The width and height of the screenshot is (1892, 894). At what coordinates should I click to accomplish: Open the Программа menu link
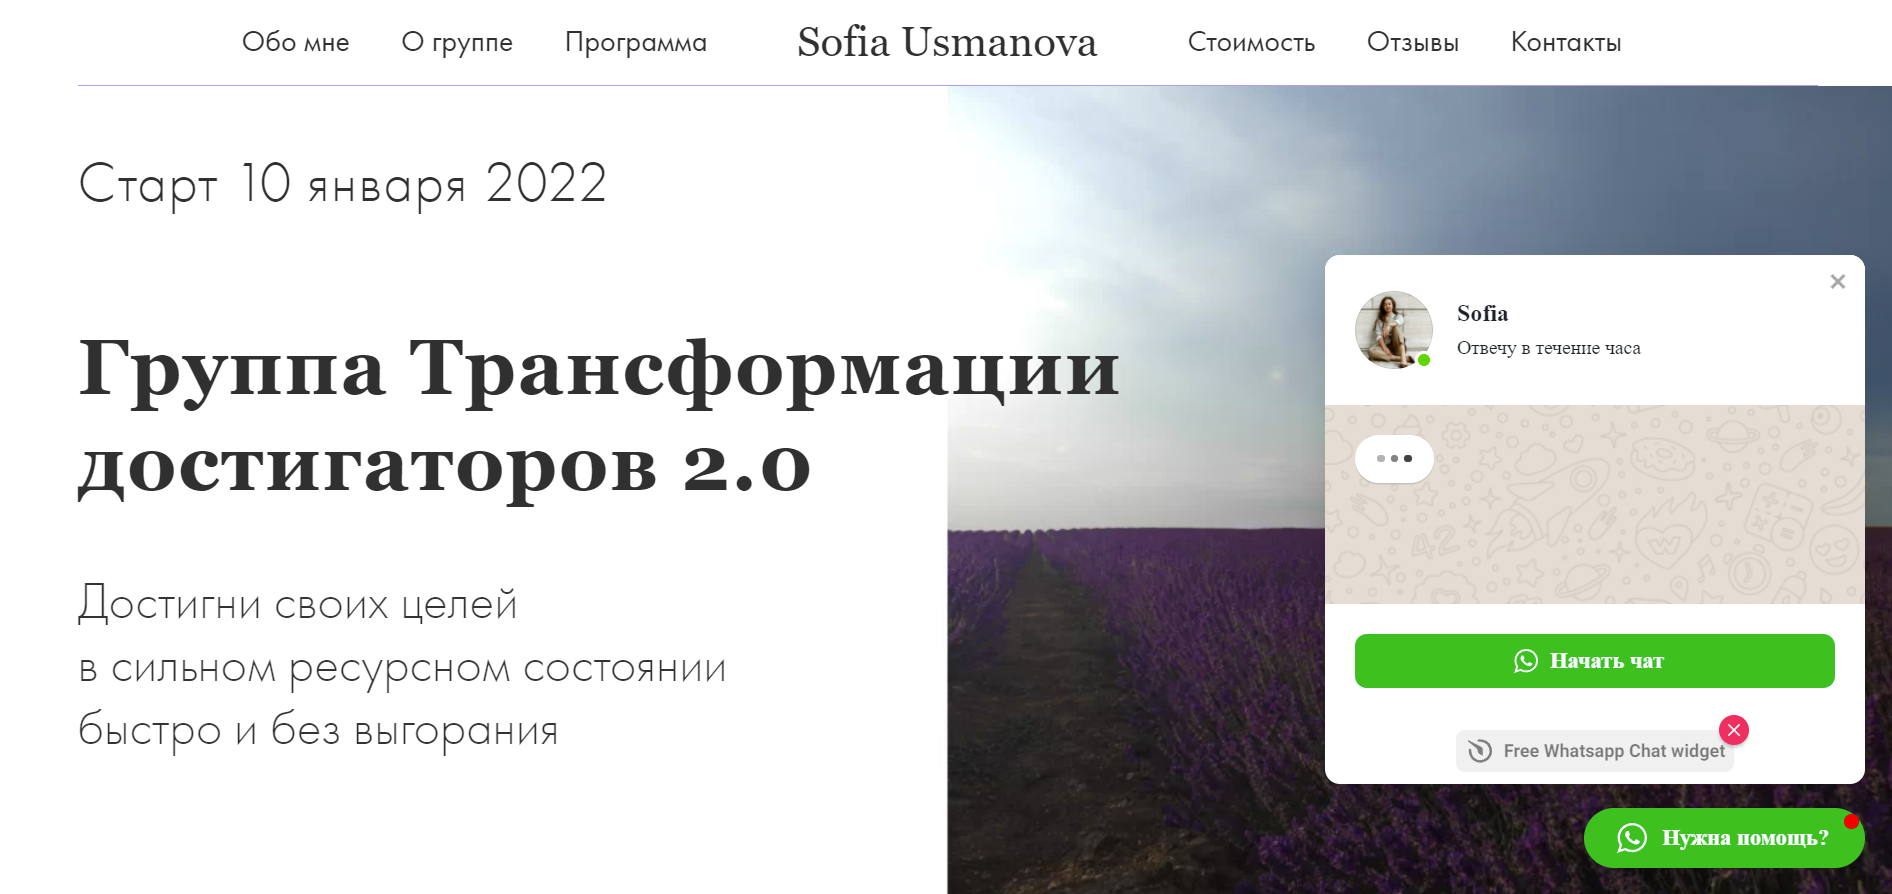tap(636, 42)
